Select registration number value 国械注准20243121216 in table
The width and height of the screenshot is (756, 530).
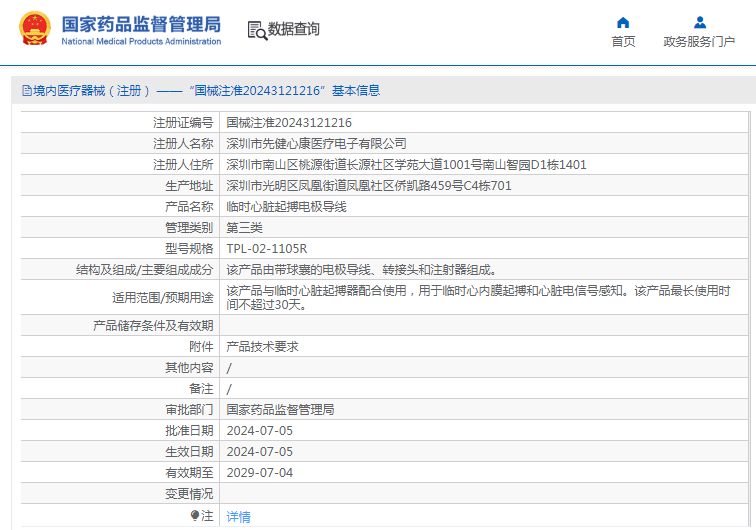click(289, 123)
